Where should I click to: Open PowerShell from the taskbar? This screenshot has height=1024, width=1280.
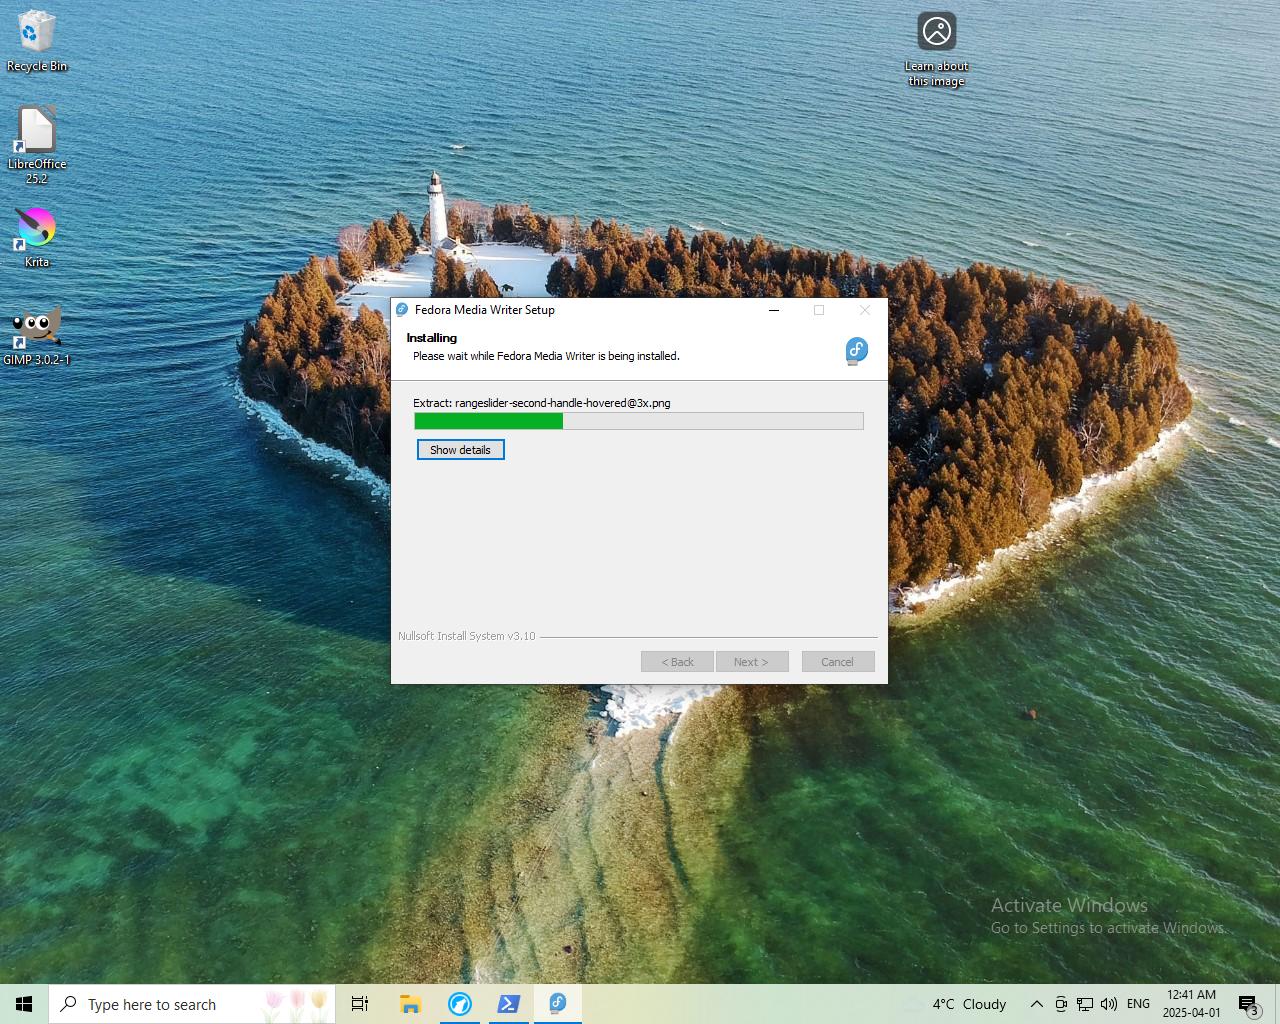(x=508, y=1004)
